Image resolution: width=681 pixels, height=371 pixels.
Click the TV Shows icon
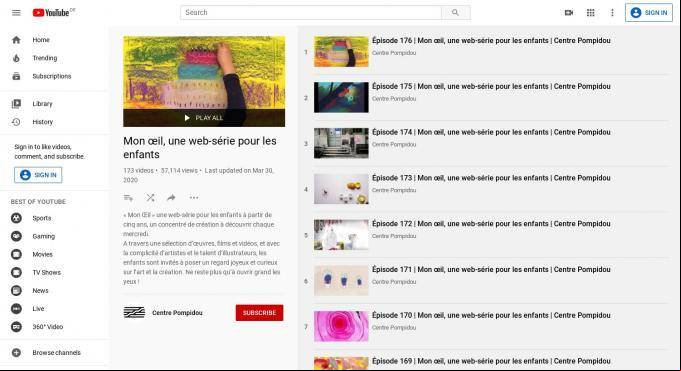pyautogui.click(x=16, y=272)
